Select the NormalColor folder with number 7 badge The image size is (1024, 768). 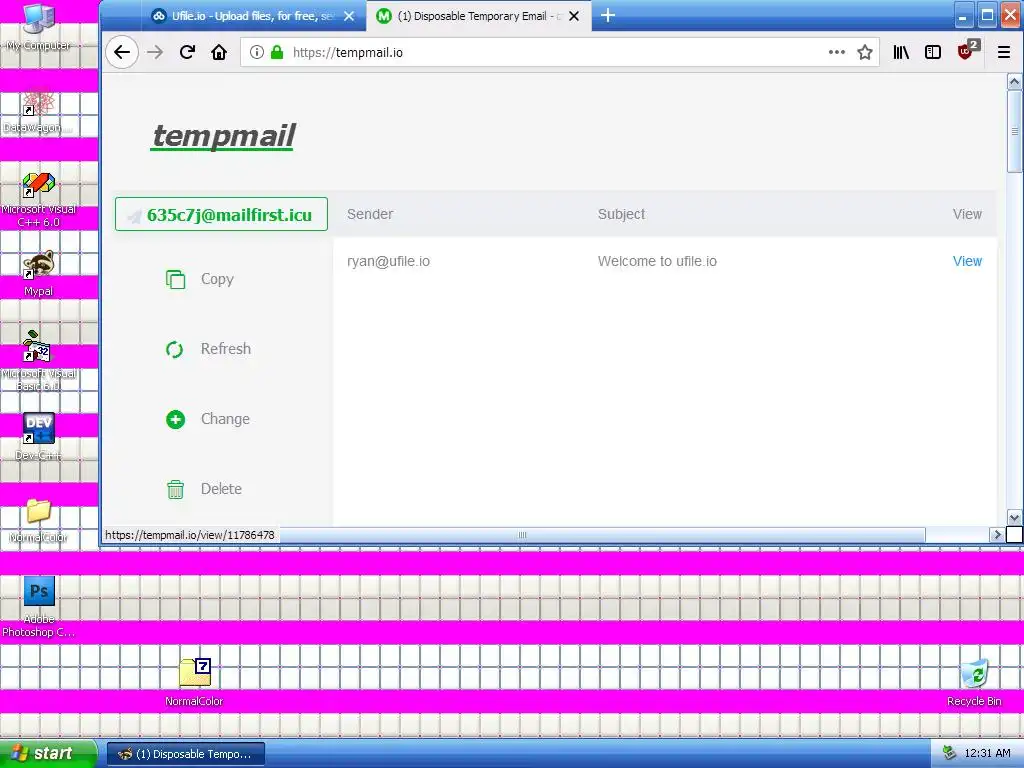pos(194,680)
